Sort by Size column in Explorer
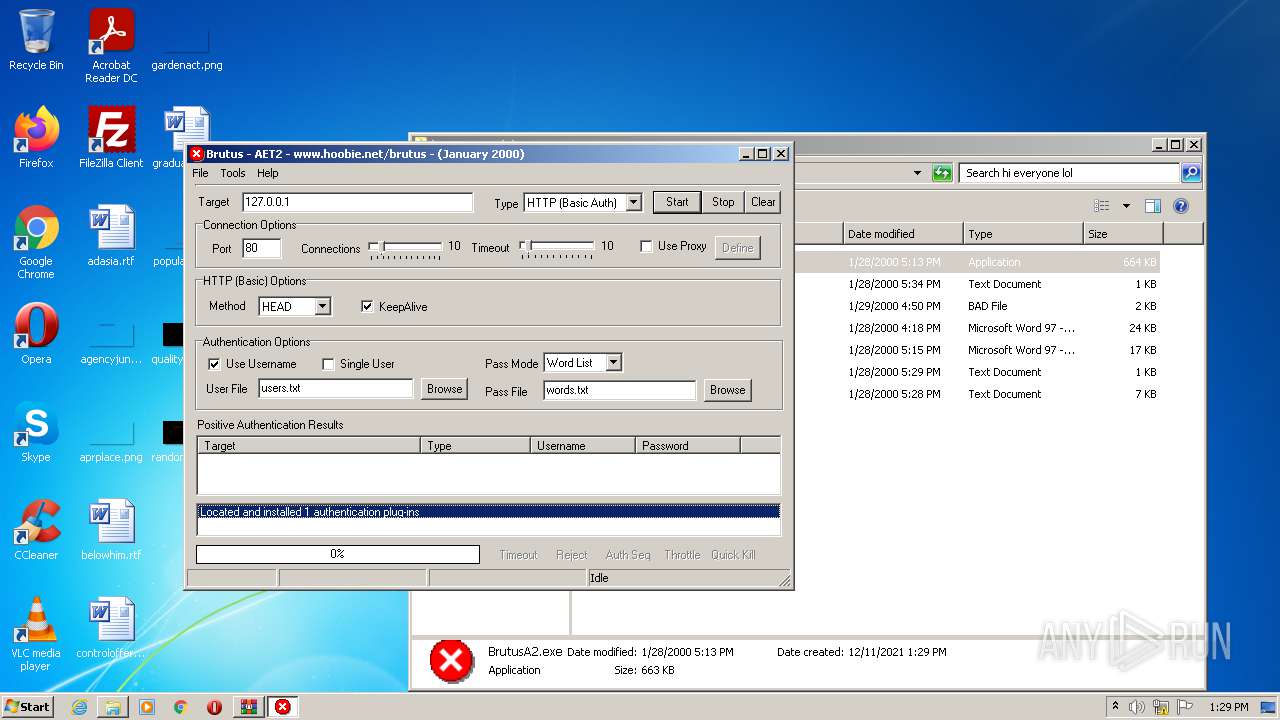 click(x=1124, y=234)
